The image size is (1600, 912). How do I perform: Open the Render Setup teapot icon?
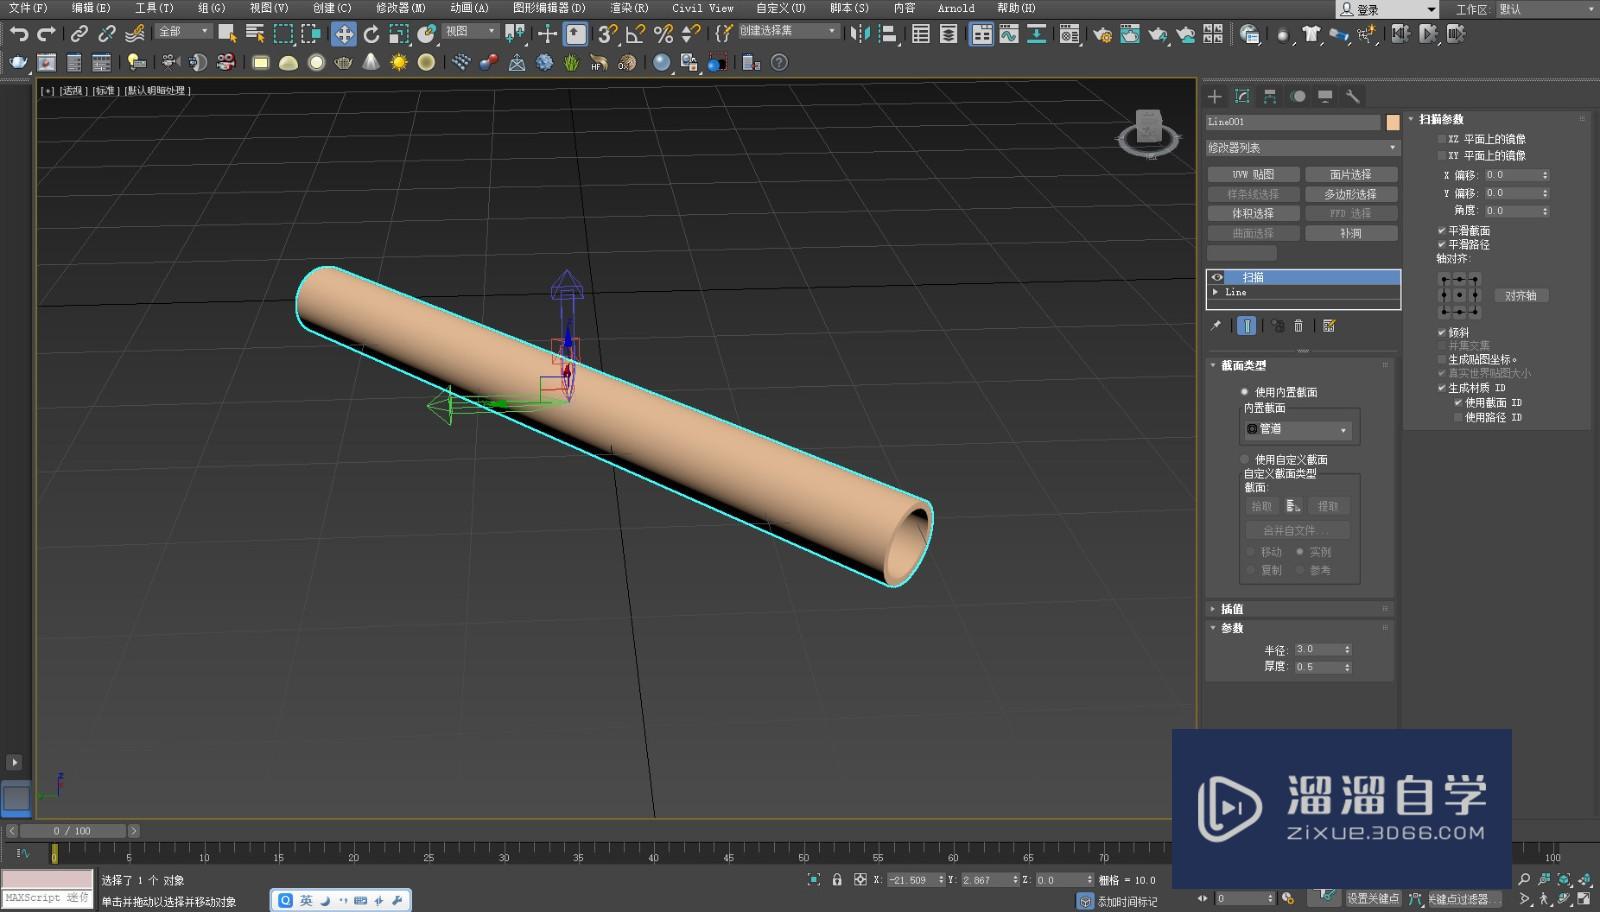(1102, 34)
